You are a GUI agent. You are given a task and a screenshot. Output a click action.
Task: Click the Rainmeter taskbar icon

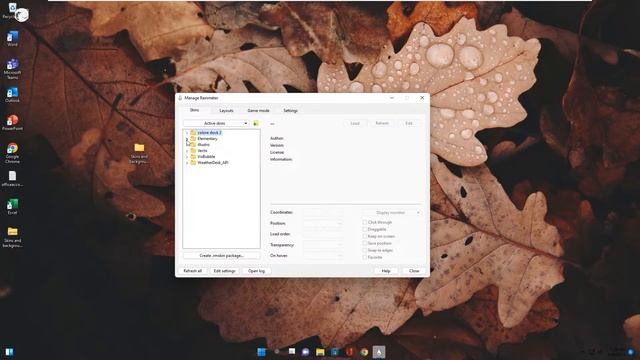pyautogui.click(x=379, y=352)
